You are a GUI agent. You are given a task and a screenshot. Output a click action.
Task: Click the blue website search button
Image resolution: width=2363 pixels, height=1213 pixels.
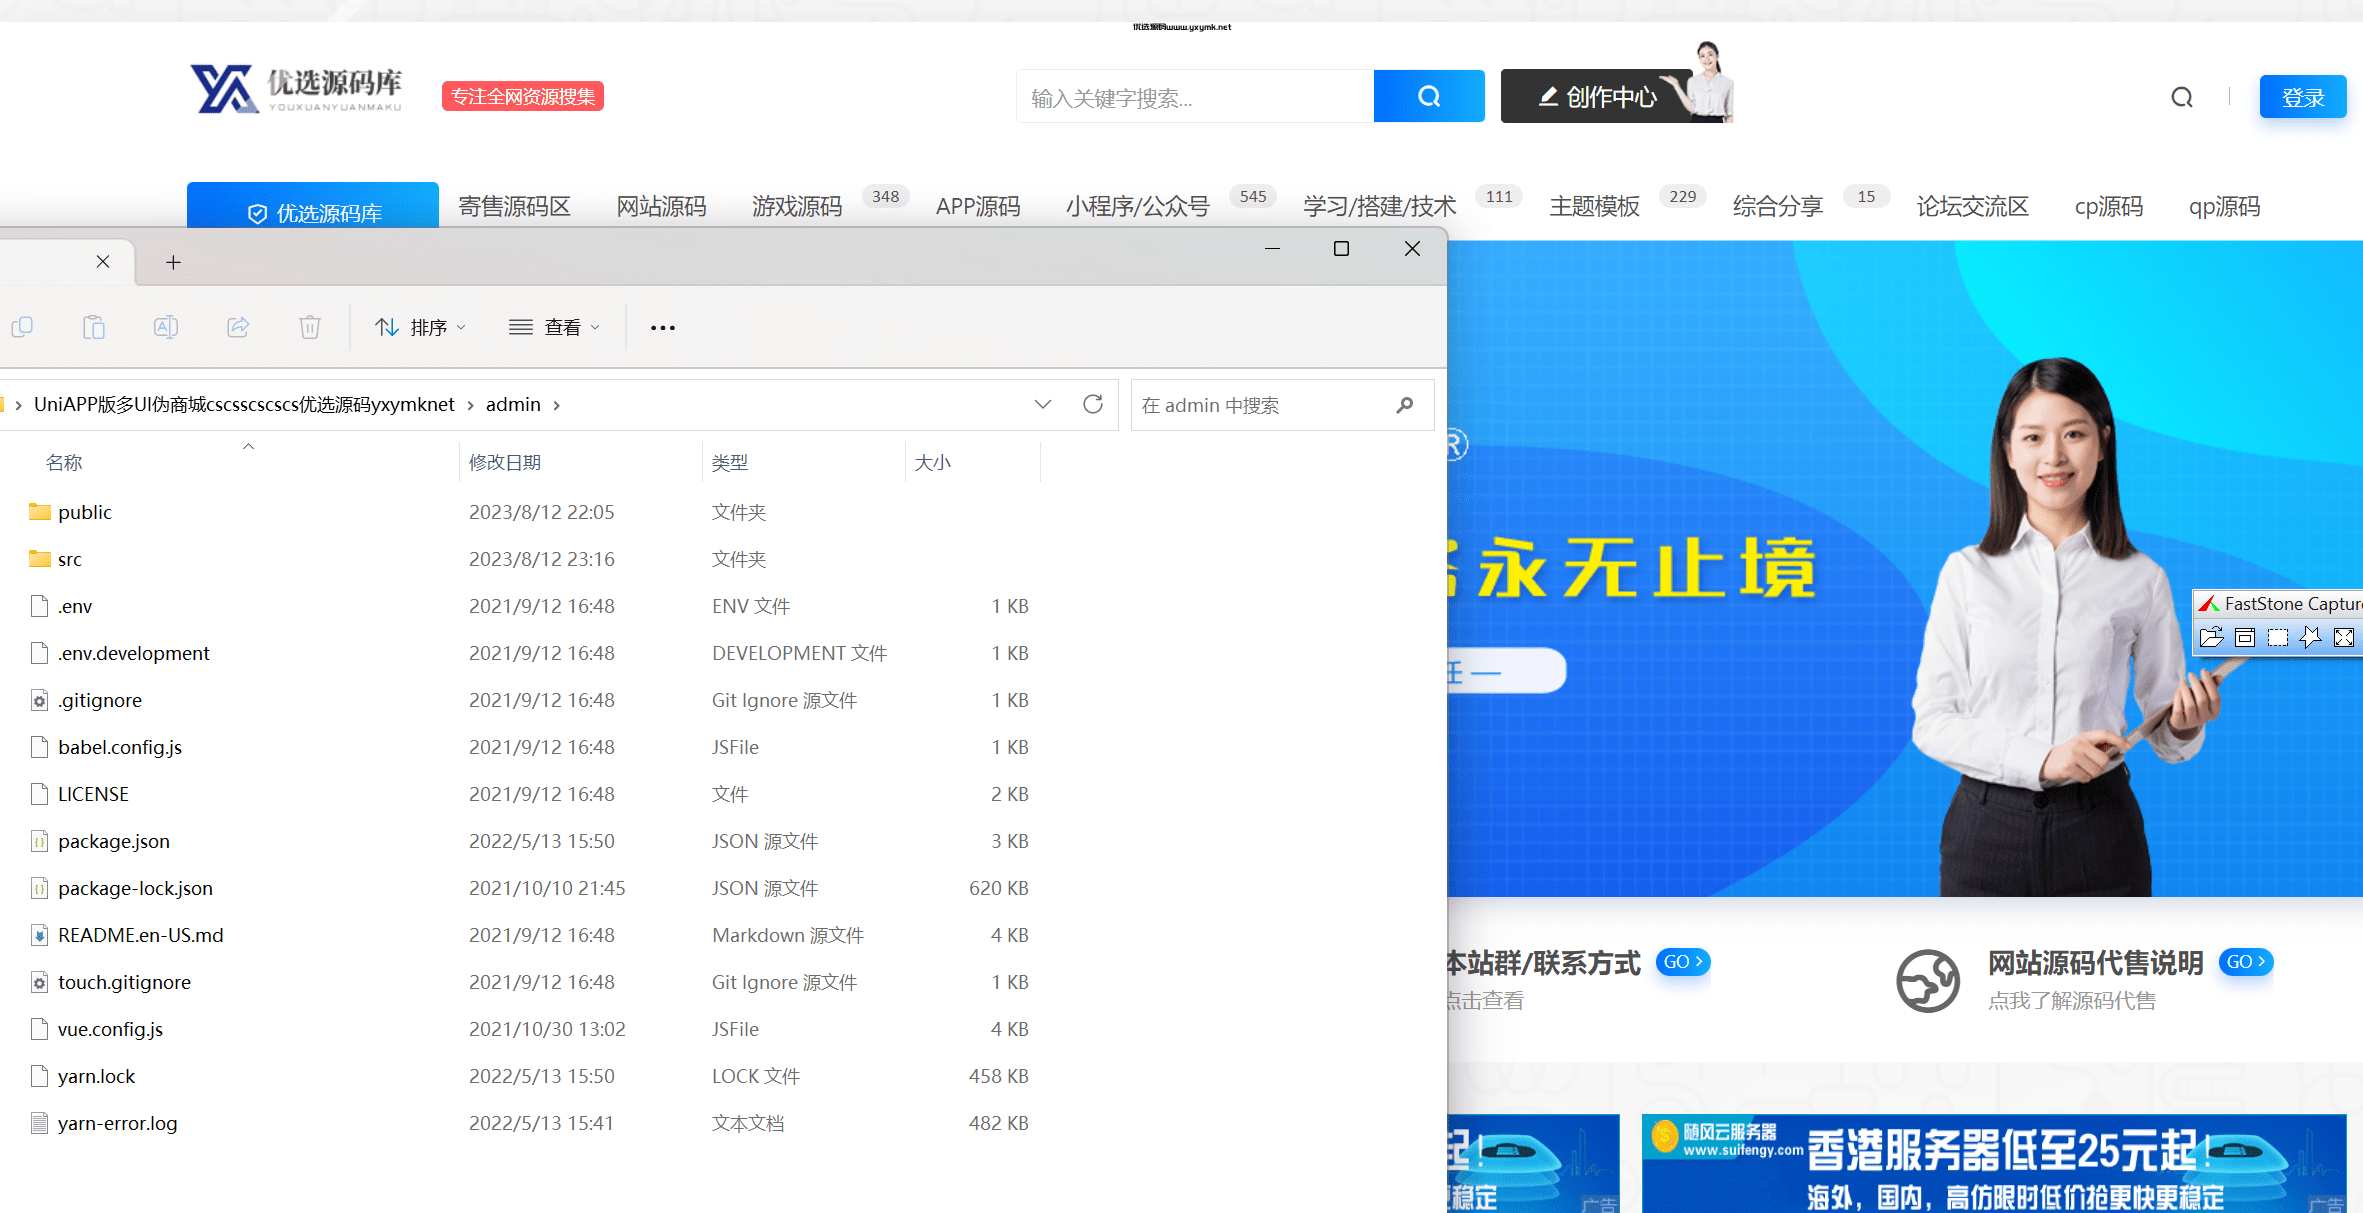click(x=1429, y=96)
